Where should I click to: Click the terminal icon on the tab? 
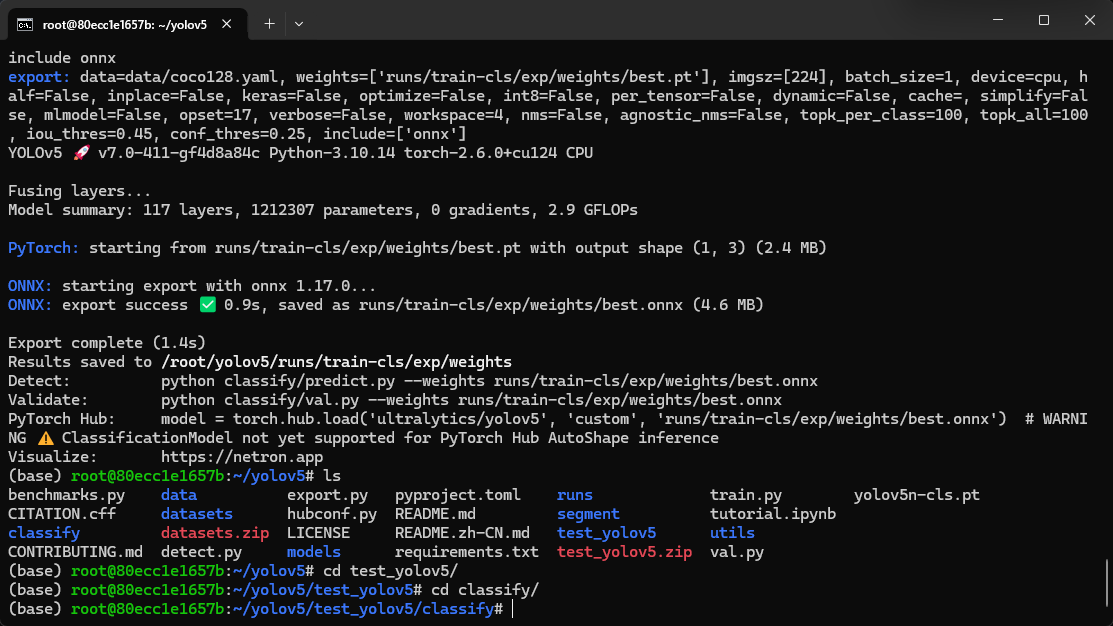click(25, 25)
